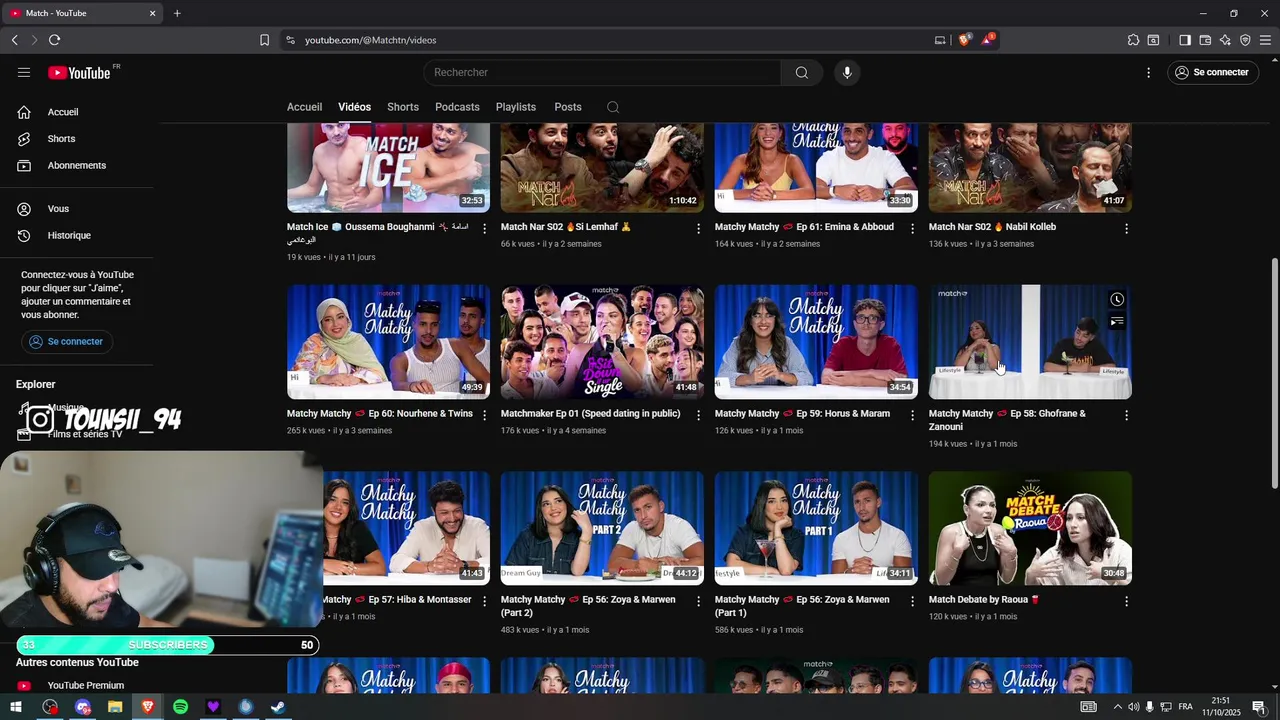Viewport: 1280px width, 720px height.
Task: Add Ep 58 video to Watch Later
Action: click(x=1117, y=299)
